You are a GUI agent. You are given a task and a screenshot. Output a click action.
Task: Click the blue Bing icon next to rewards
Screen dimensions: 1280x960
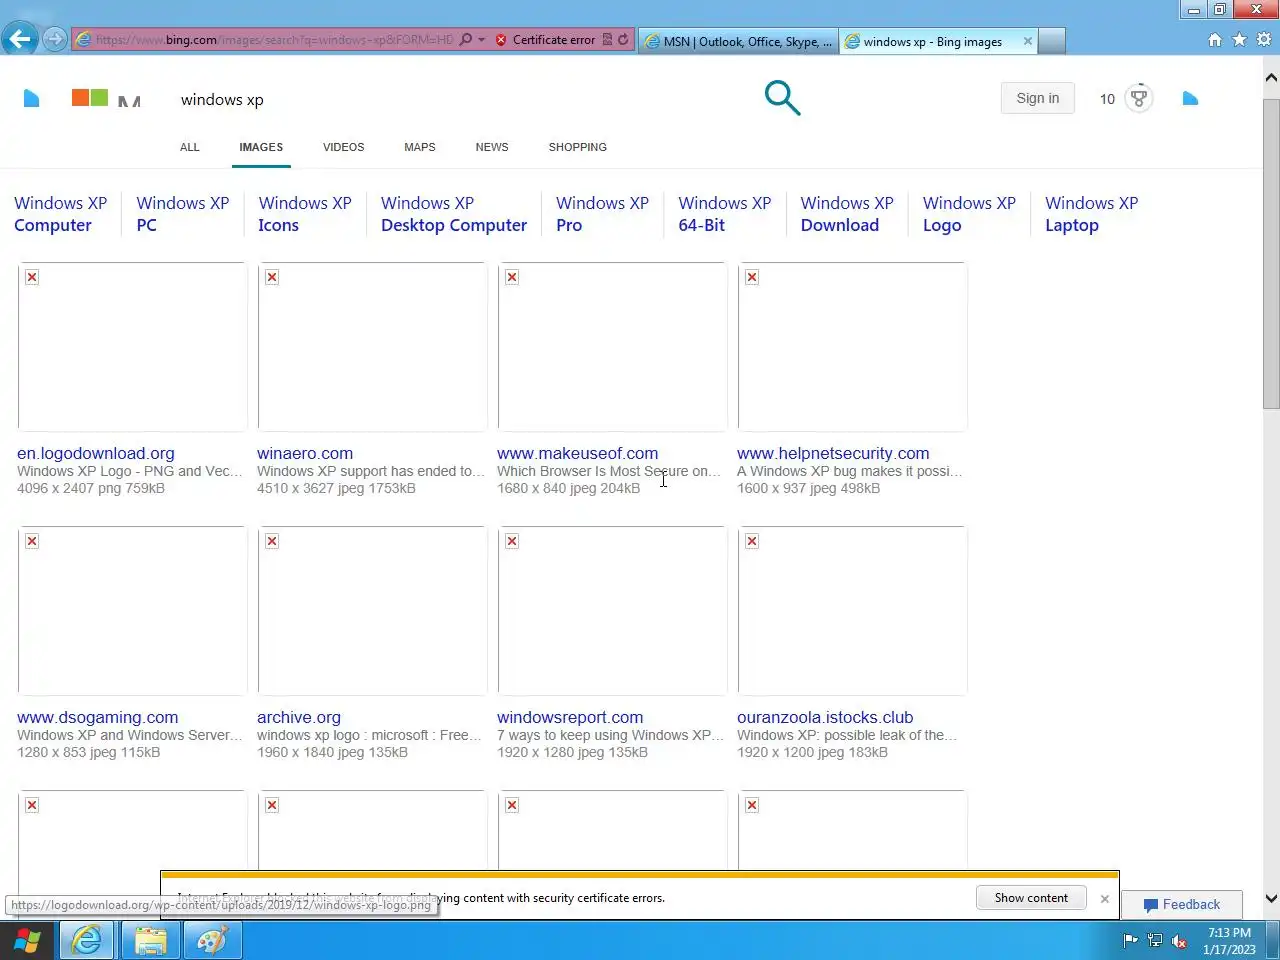pyautogui.click(x=1190, y=98)
